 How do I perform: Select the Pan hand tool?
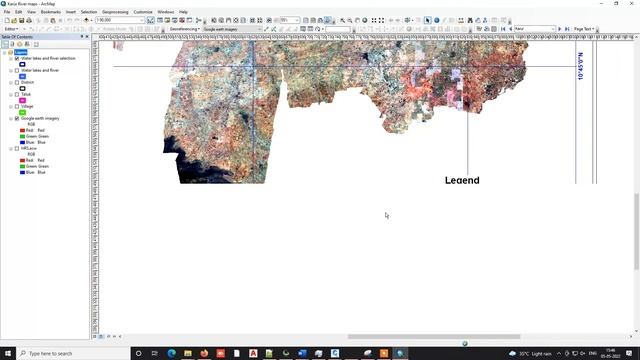[x=357, y=20]
